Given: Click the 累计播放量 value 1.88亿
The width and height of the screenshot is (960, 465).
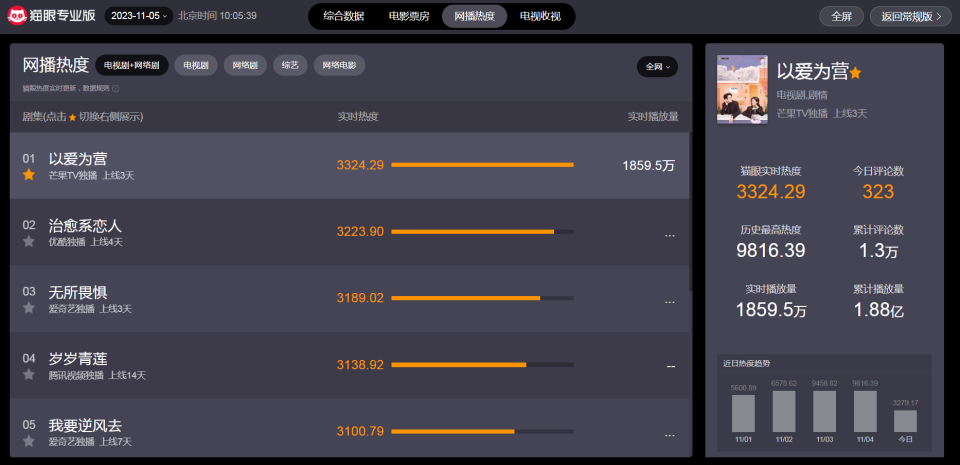Looking at the screenshot, I should [879, 310].
